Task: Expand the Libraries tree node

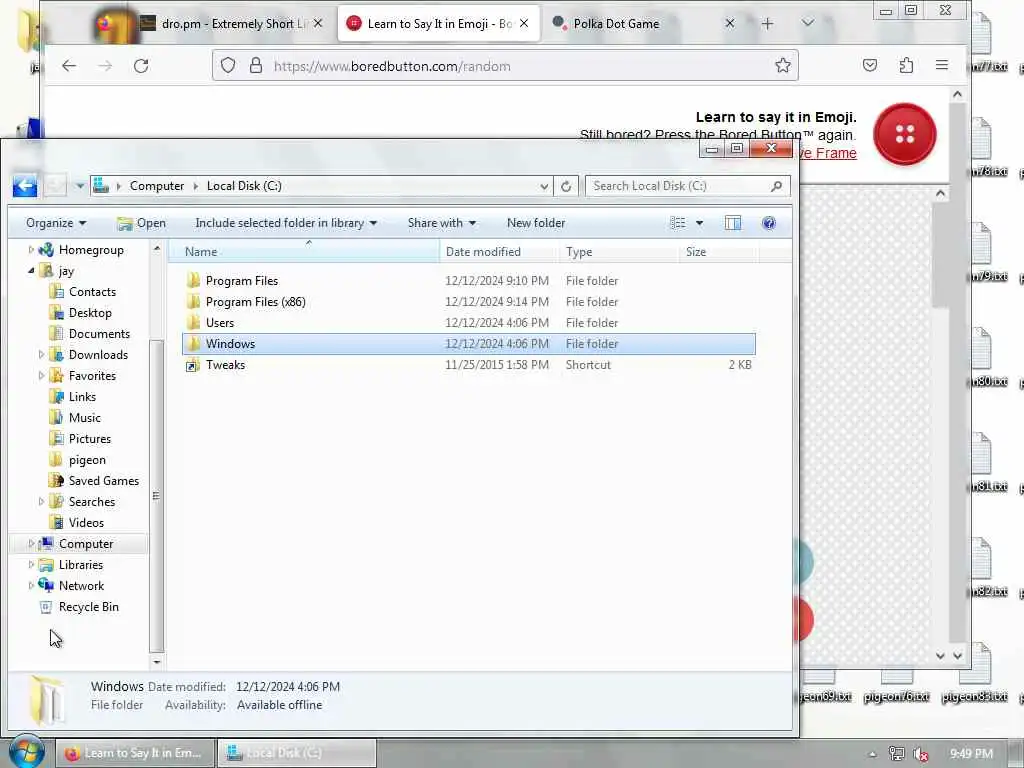Action: point(31,564)
